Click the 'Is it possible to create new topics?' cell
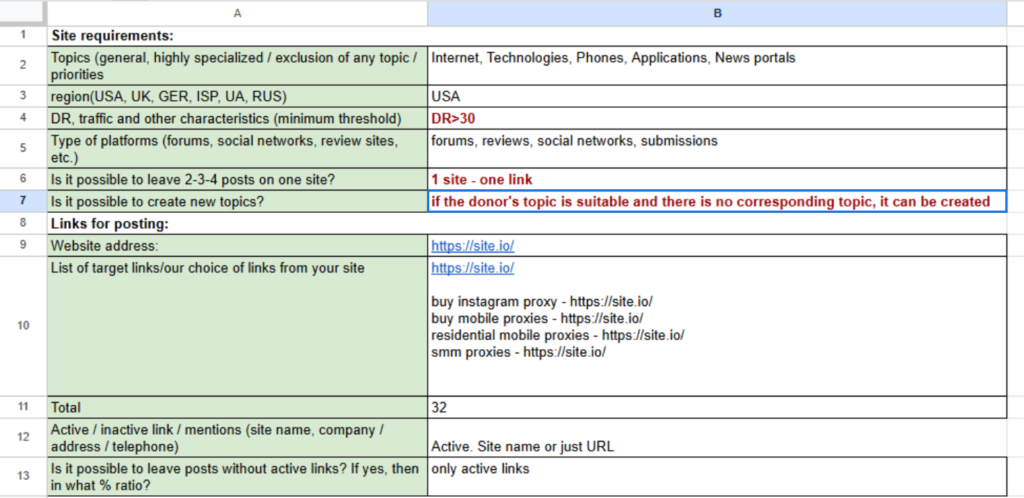Image resolution: width=1024 pixels, height=498 pixels. pos(237,202)
